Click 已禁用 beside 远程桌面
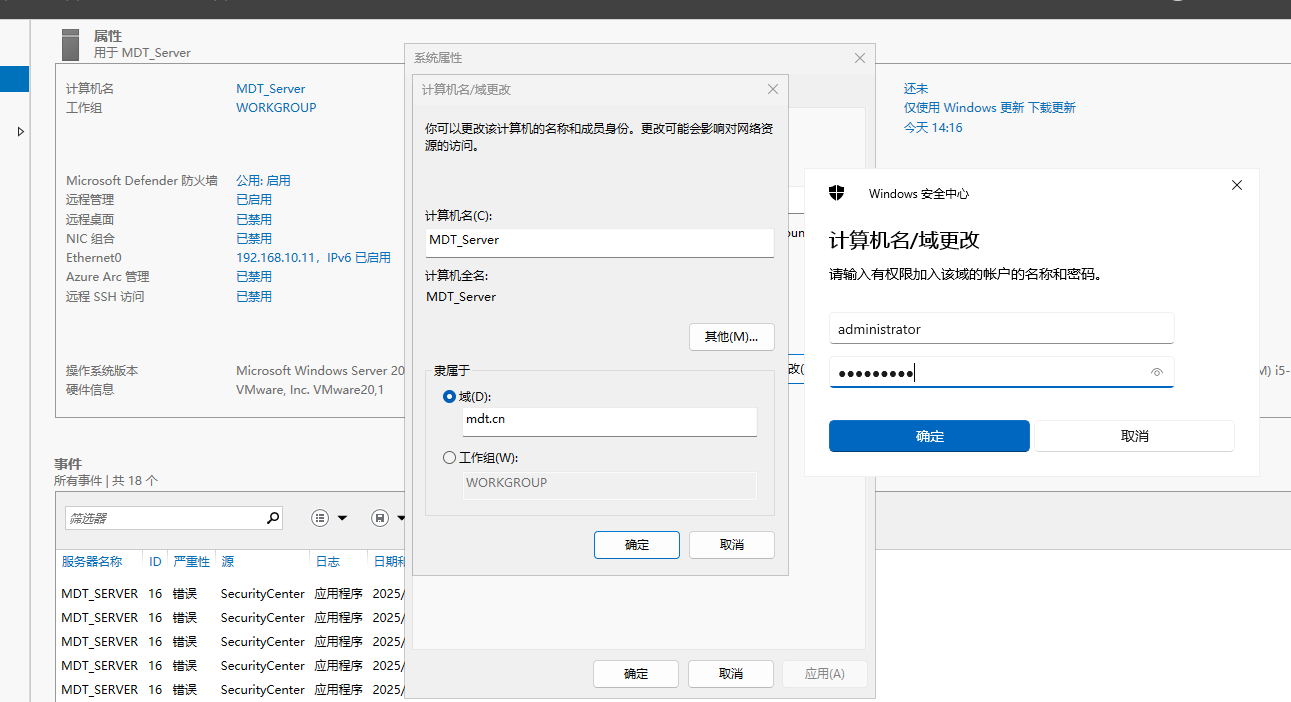This screenshot has width=1291, height=702. click(x=254, y=218)
